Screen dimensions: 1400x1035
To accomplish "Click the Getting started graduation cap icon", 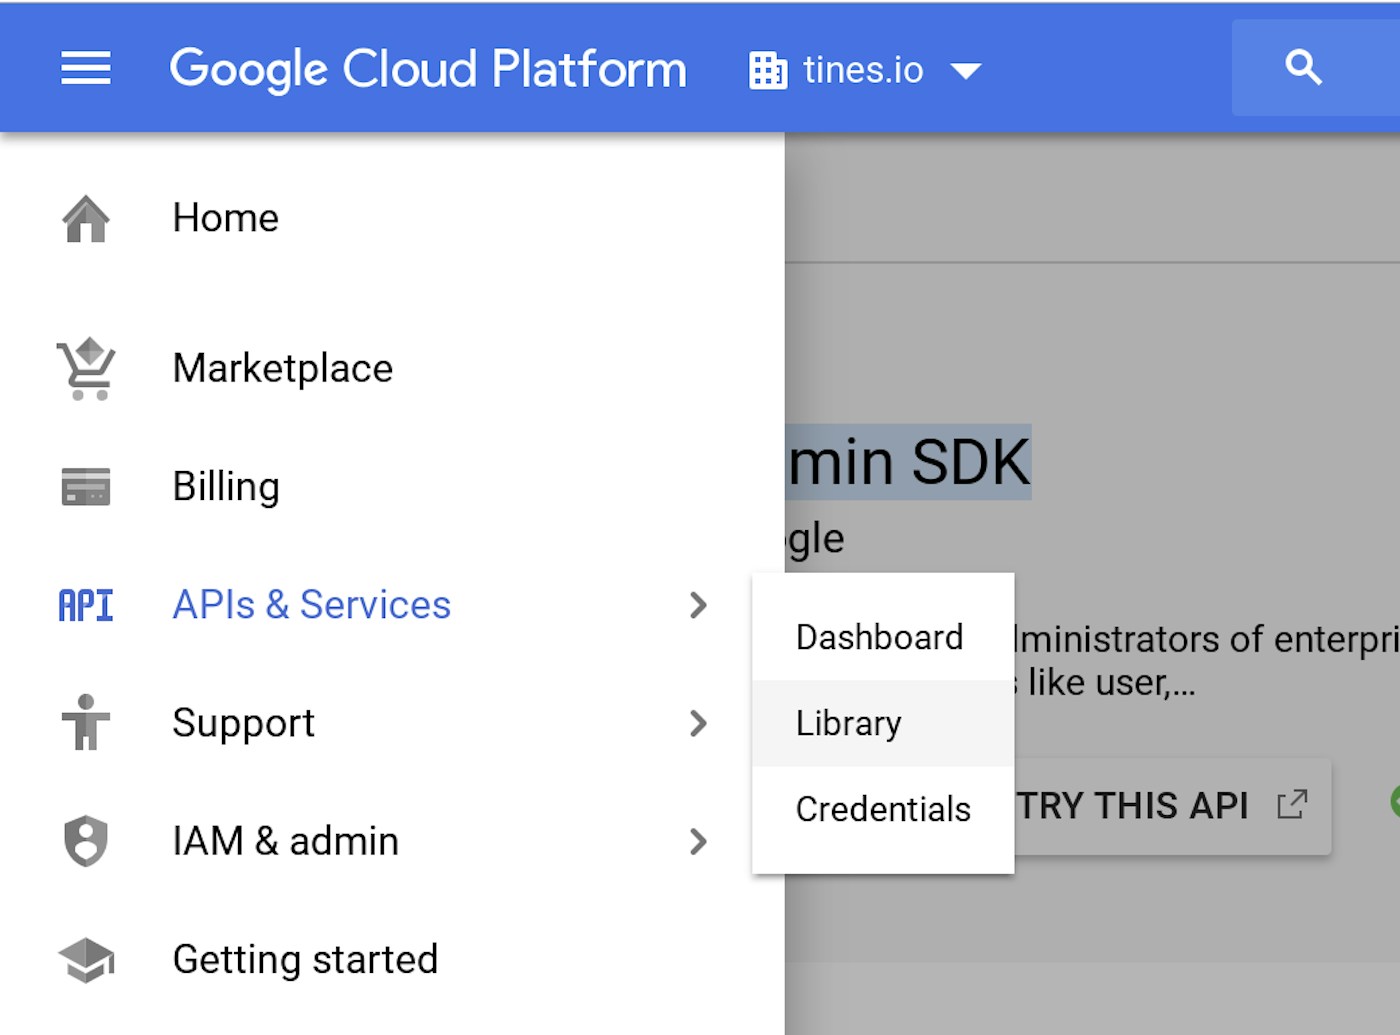I will 86,960.
